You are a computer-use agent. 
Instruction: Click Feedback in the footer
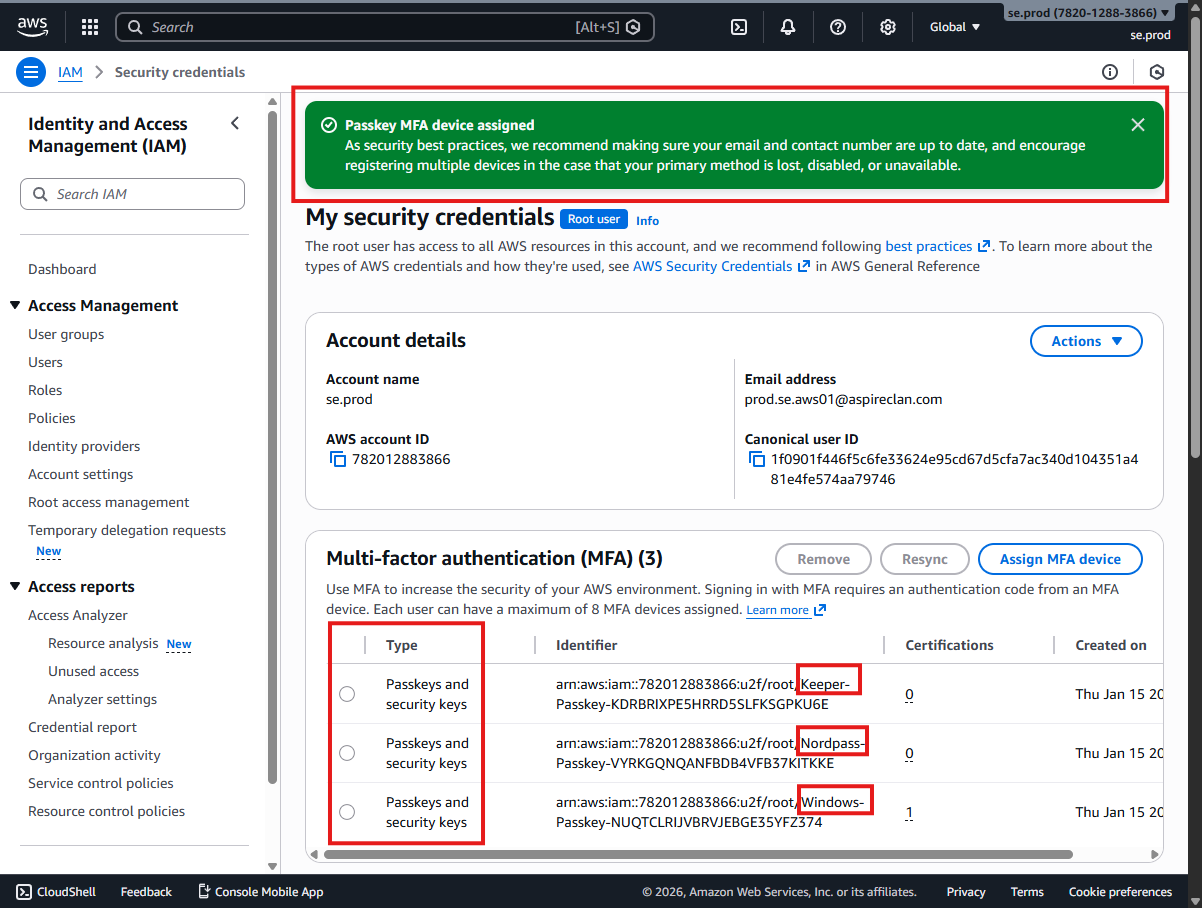146,891
